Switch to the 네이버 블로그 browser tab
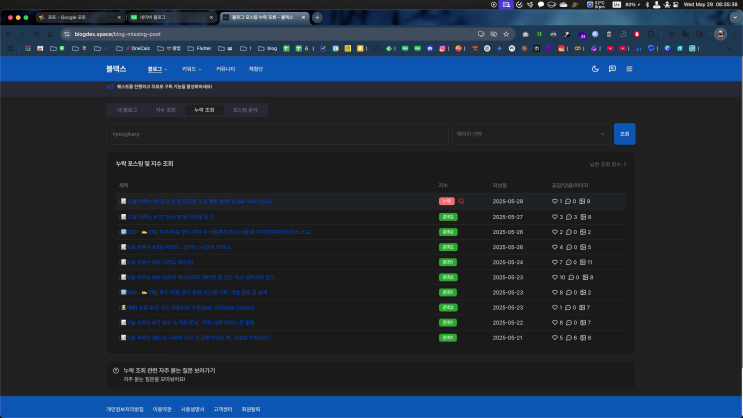743x418 pixels. pyautogui.click(x=171, y=17)
